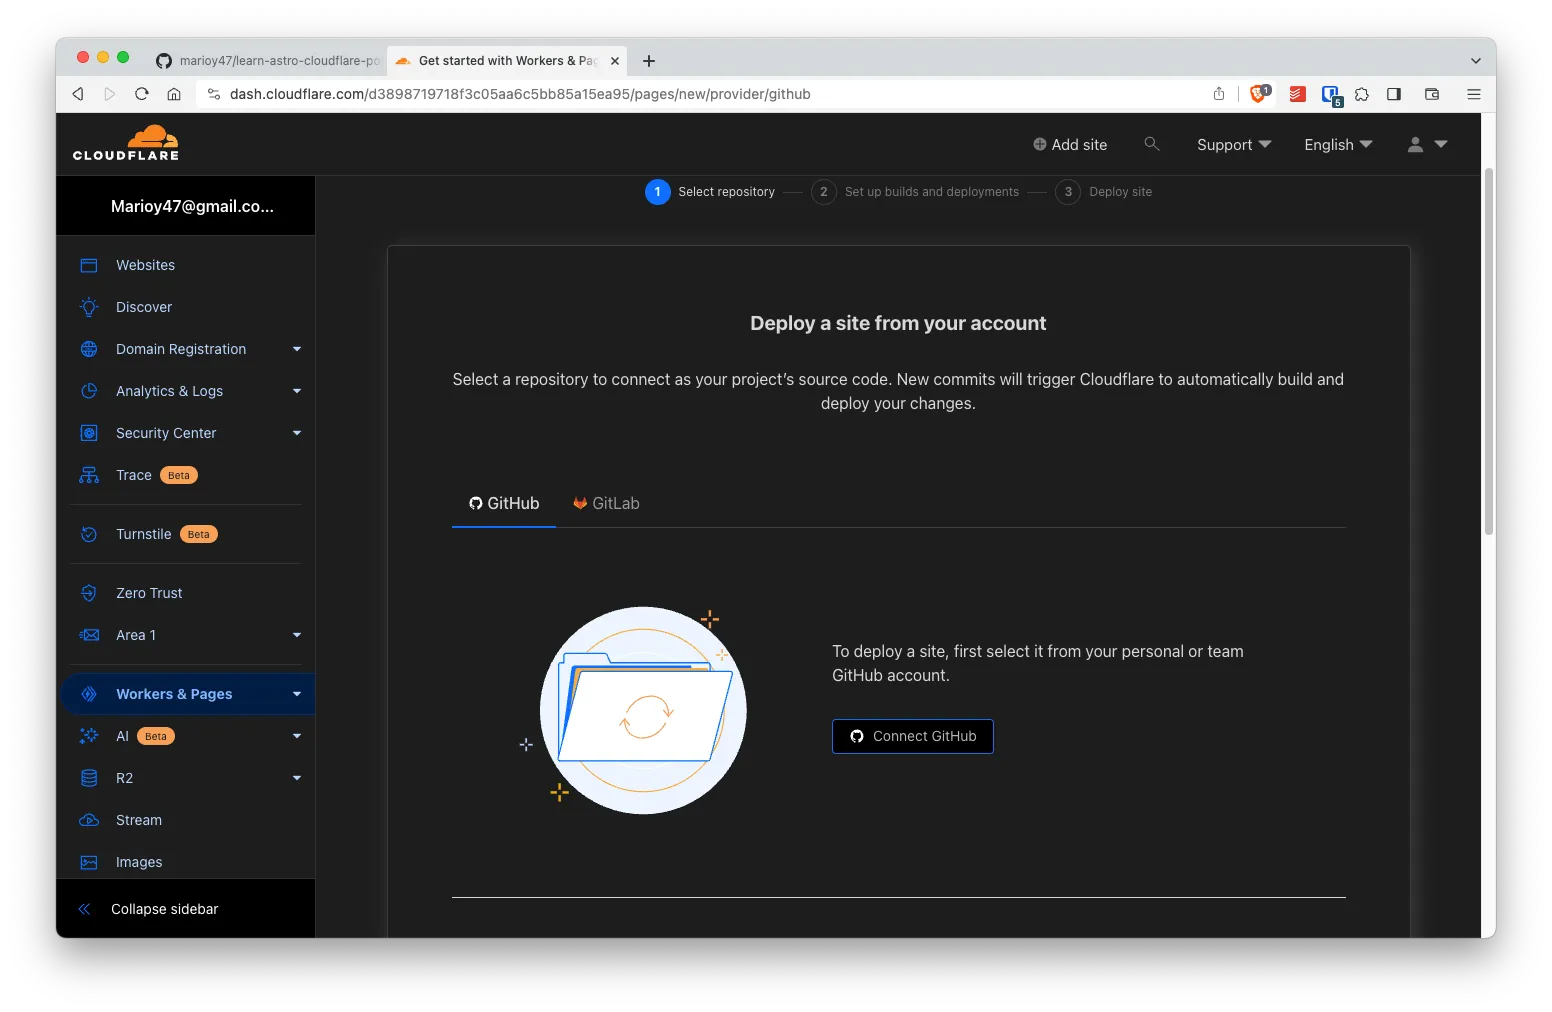Image resolution: width=1552 pixels, height=1012 pixels.
Task: Expand the Security Center submenu arrow
Action: point(297,433)
